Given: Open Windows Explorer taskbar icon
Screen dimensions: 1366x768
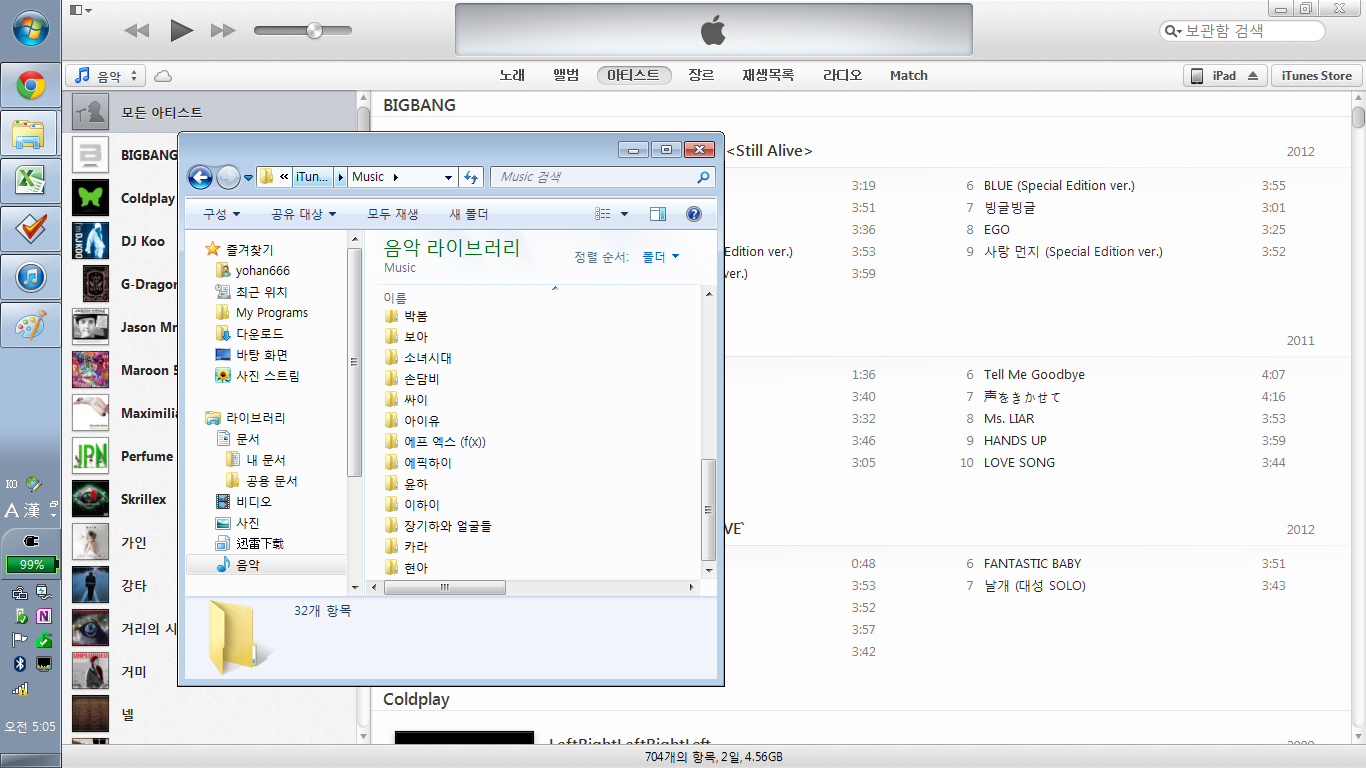Looking at the screenshot, I should point(30,135).
